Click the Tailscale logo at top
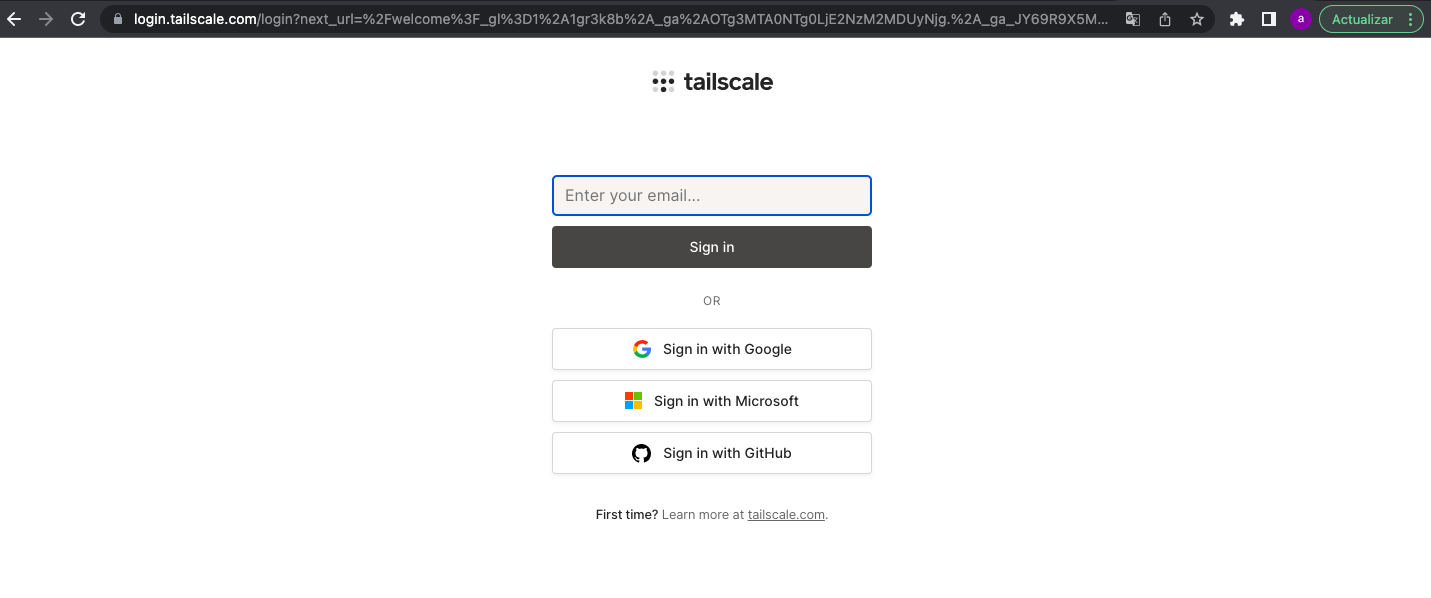Screen dimensions: 1431x598 coord(712,82)
